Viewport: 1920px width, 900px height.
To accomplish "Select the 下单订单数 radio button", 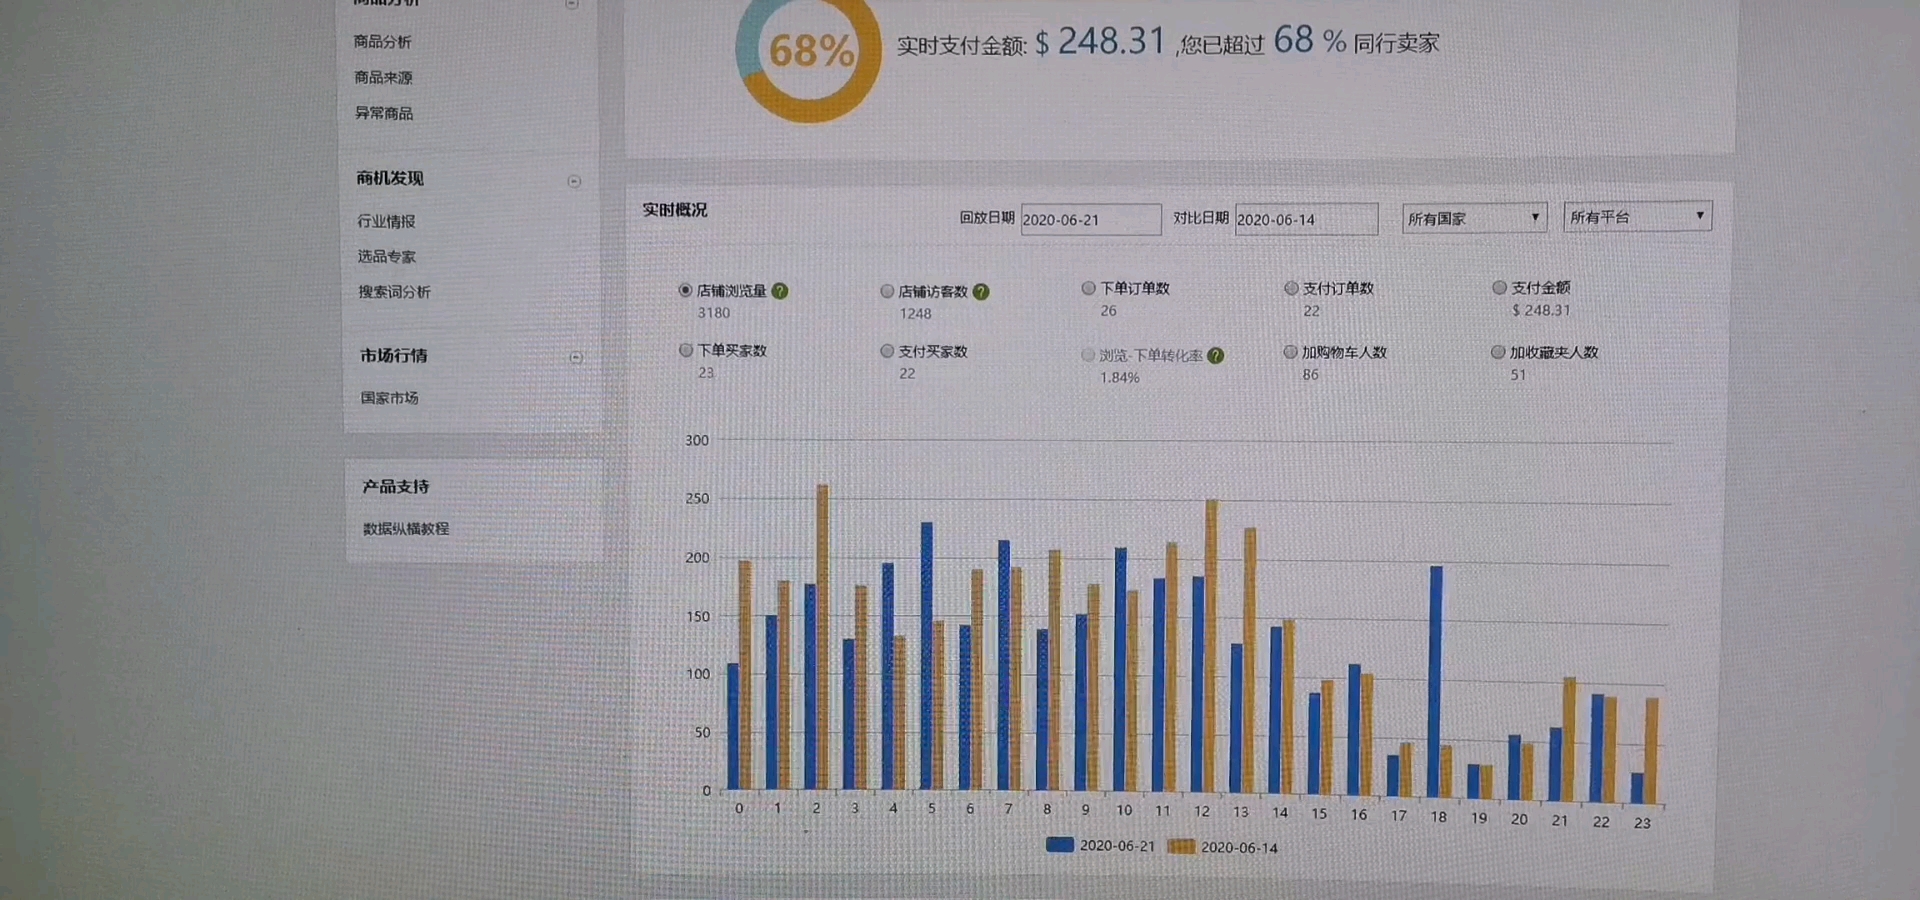I will 1089,288.
